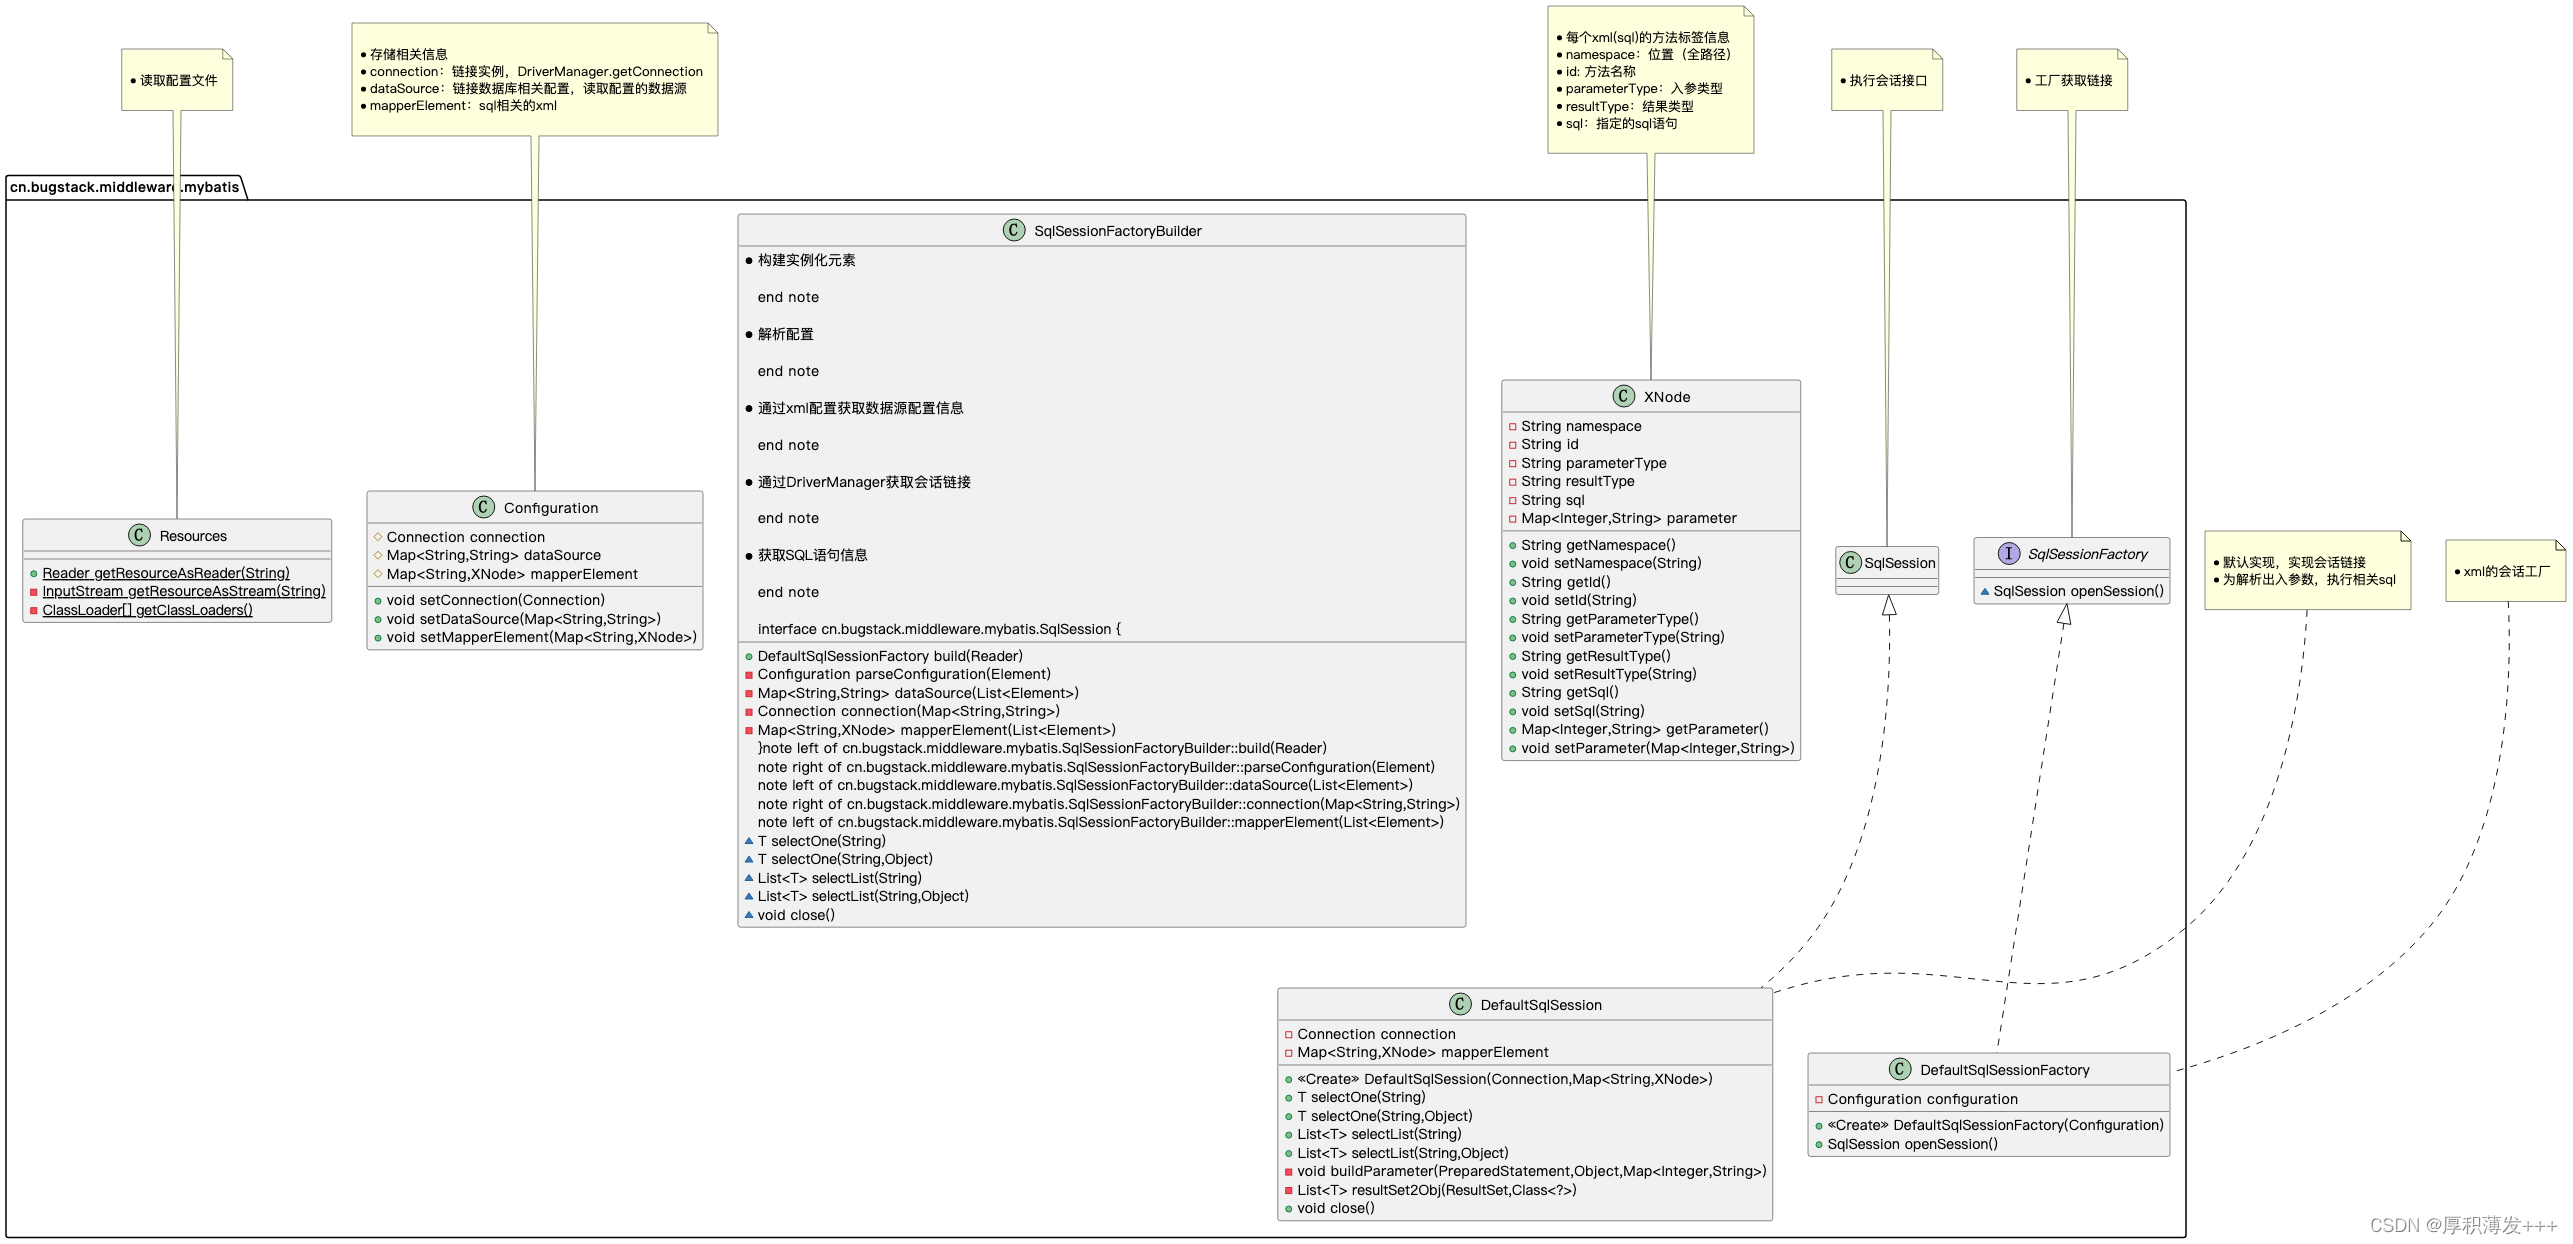The width and height of the screenshot is (2573, 1244).
Task: Click the String namespace field in XNode
Action: (x=1581, y=426)
